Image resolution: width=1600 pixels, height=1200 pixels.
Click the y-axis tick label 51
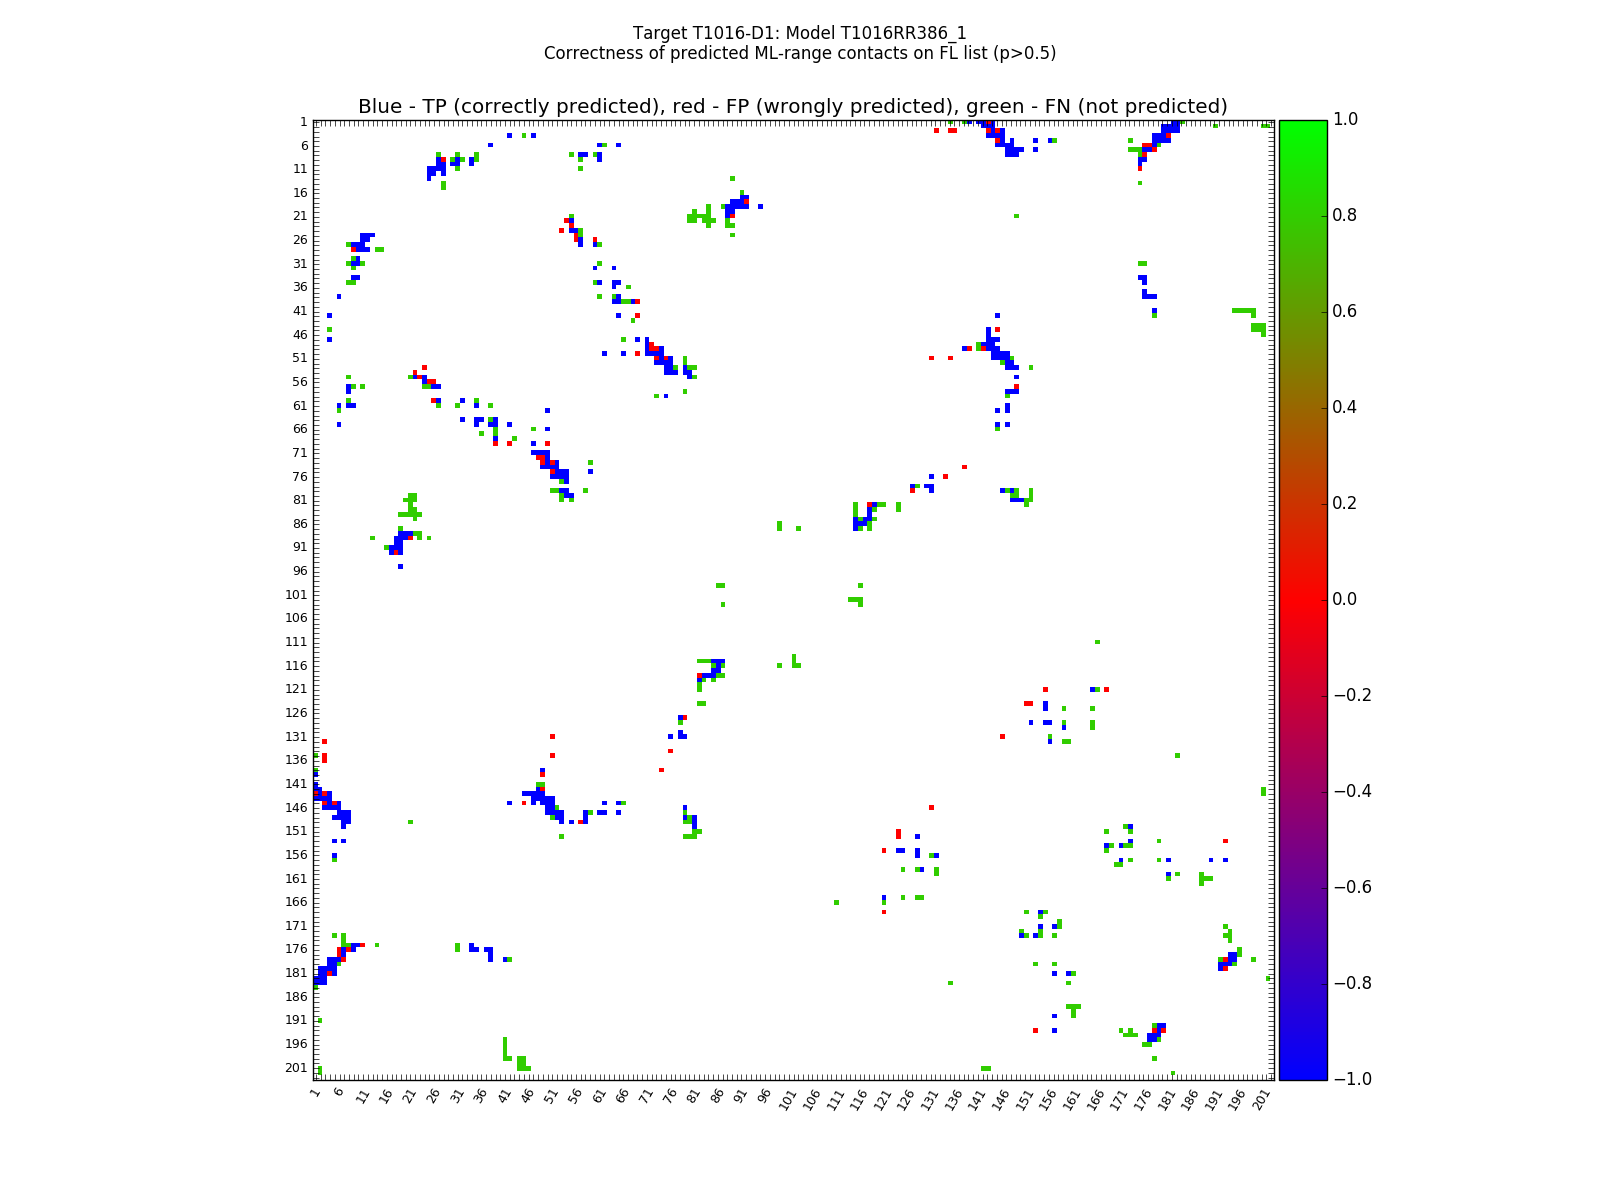(299, 358)
